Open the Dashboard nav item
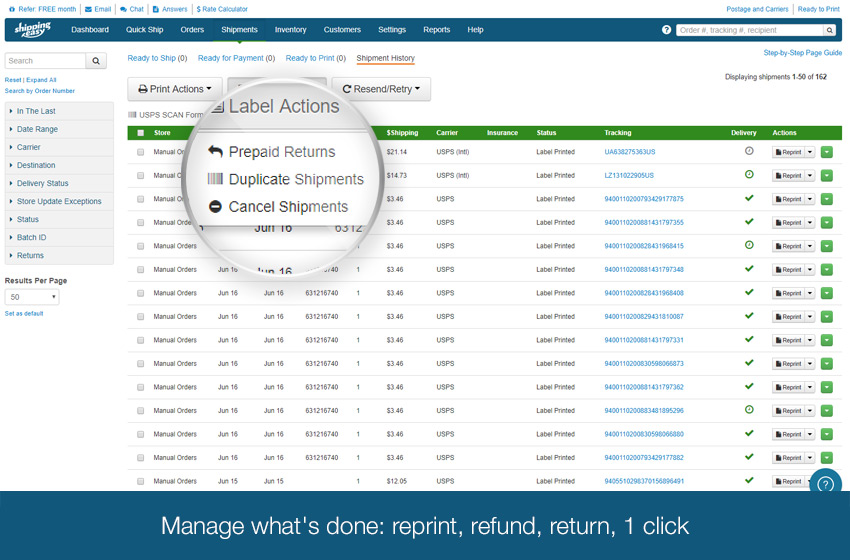 click(90, 30)
